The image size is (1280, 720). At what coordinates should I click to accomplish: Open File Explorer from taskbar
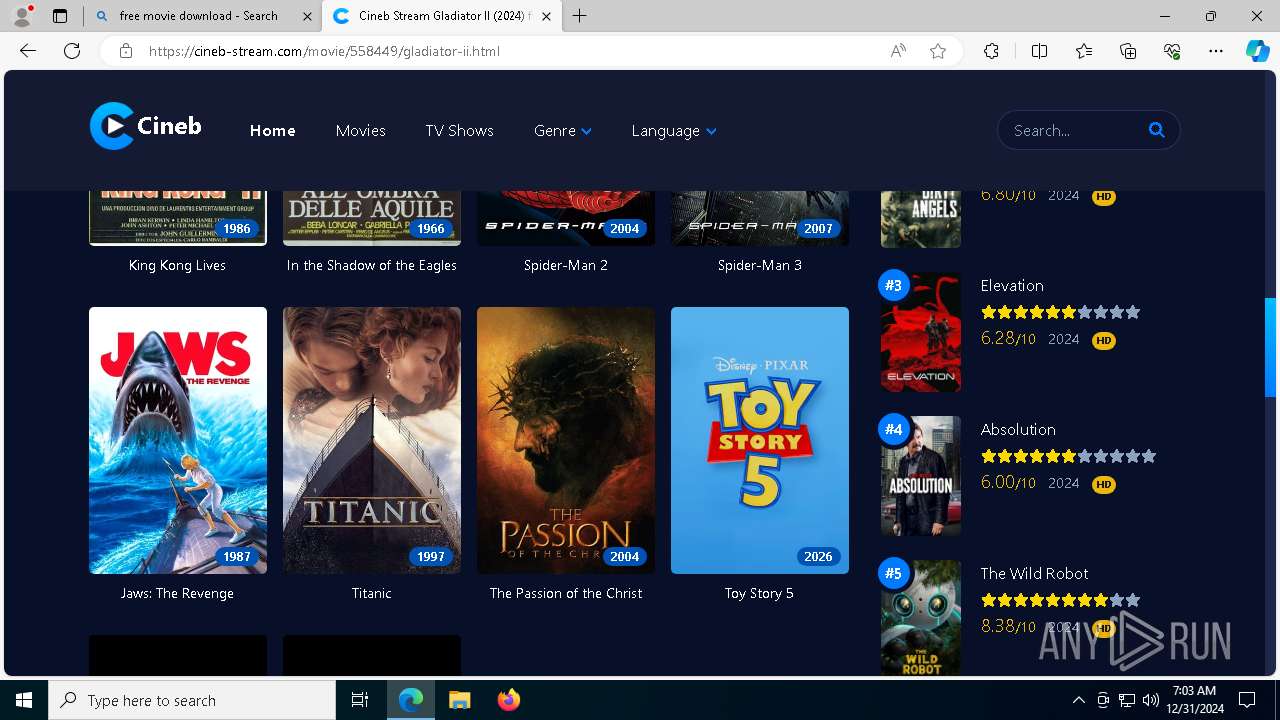tap(459, 700)
